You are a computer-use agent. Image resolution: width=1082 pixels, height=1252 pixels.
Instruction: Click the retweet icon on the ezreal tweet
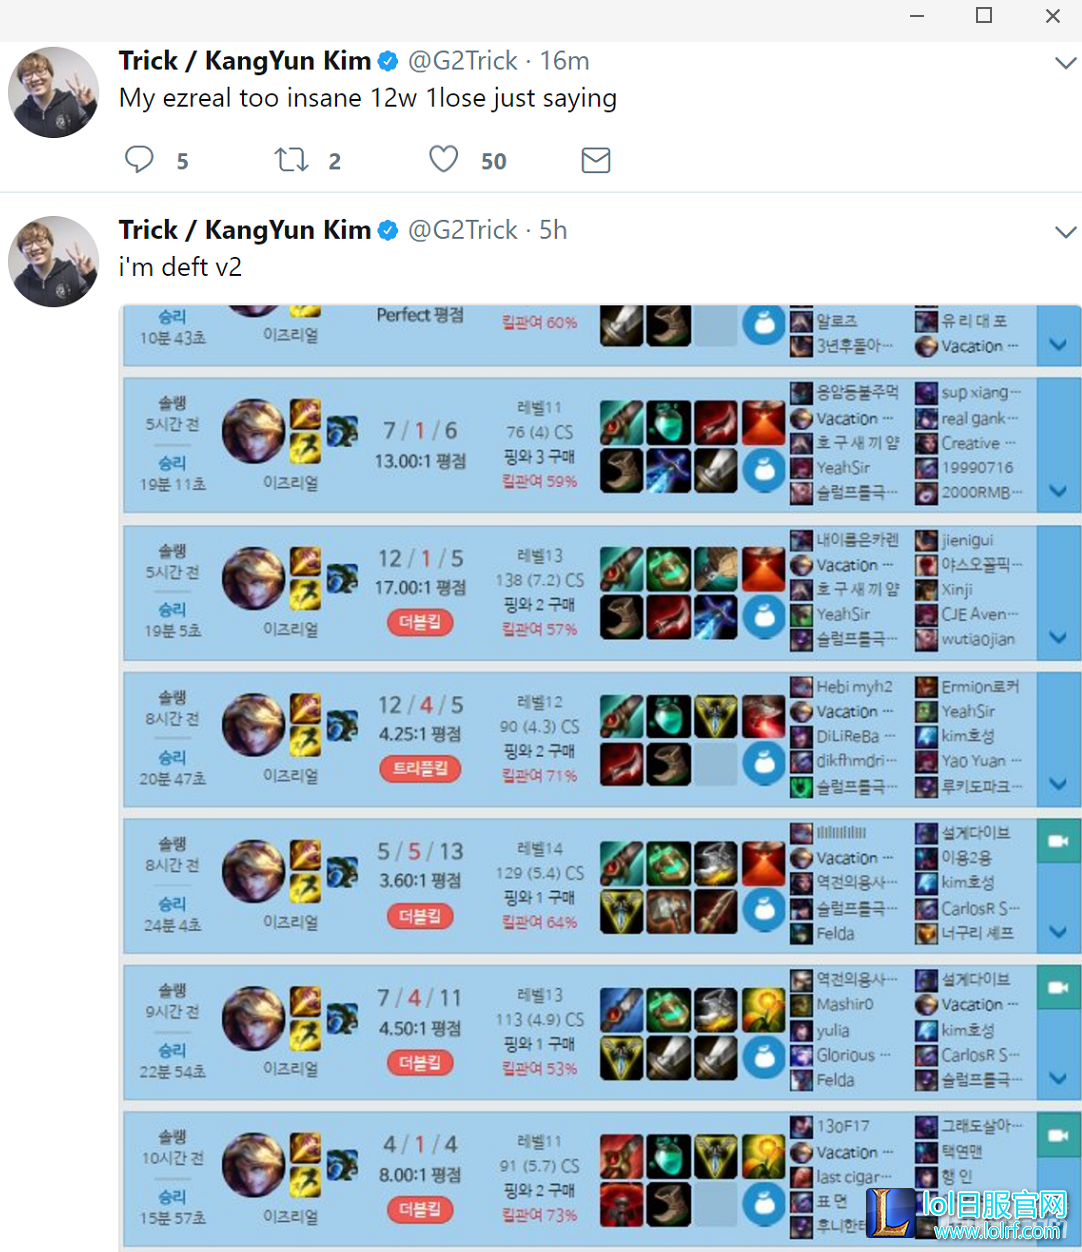pos(292,160)
